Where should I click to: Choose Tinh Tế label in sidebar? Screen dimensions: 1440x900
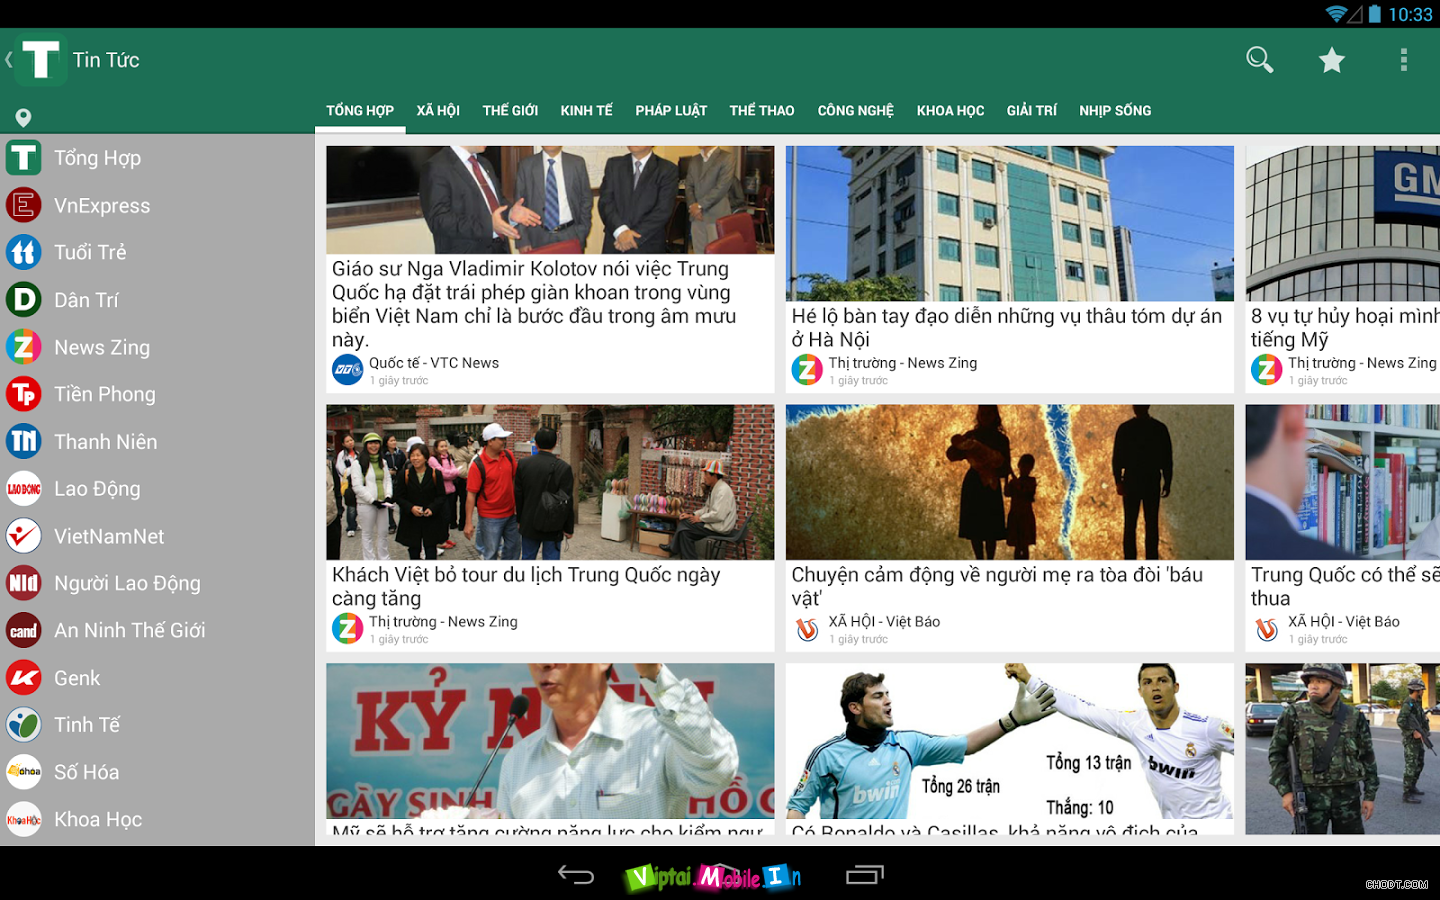(x=87, y=725)
